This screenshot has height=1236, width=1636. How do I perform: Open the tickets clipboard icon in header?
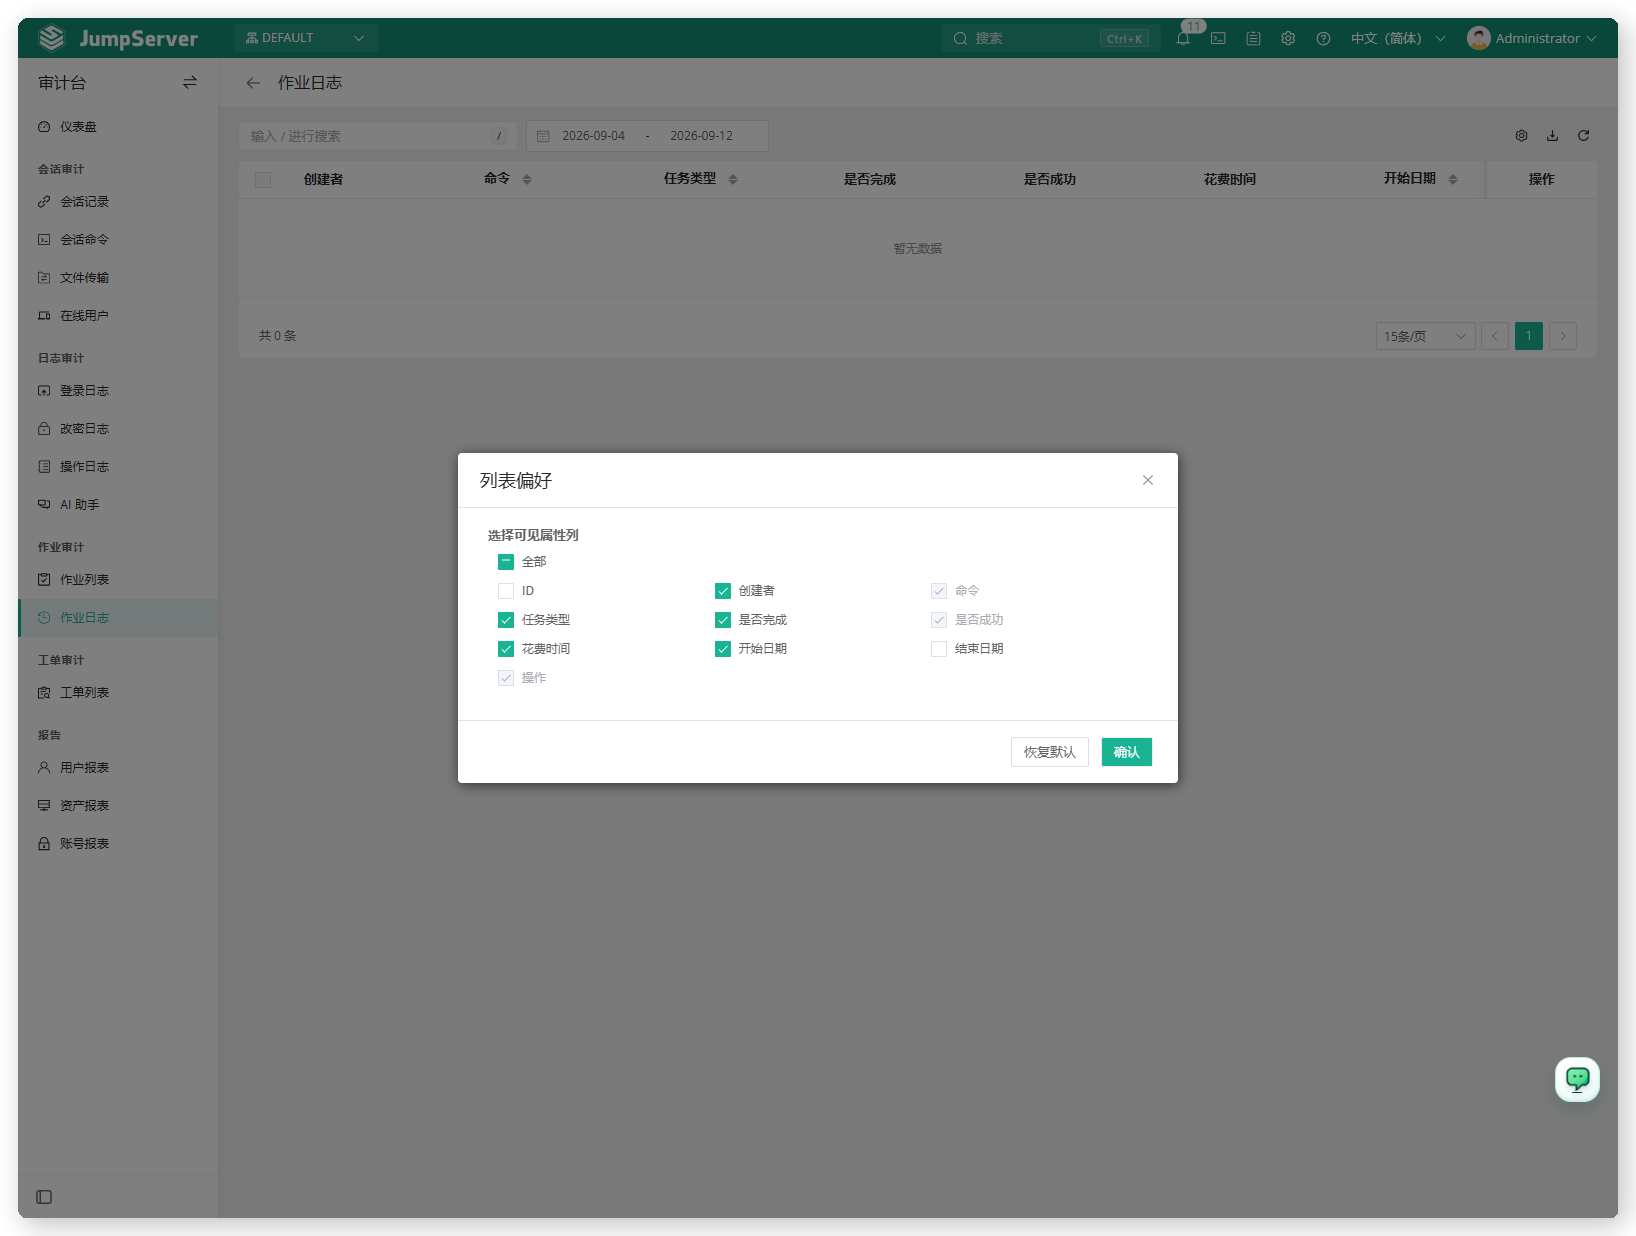click(1253, 38)
